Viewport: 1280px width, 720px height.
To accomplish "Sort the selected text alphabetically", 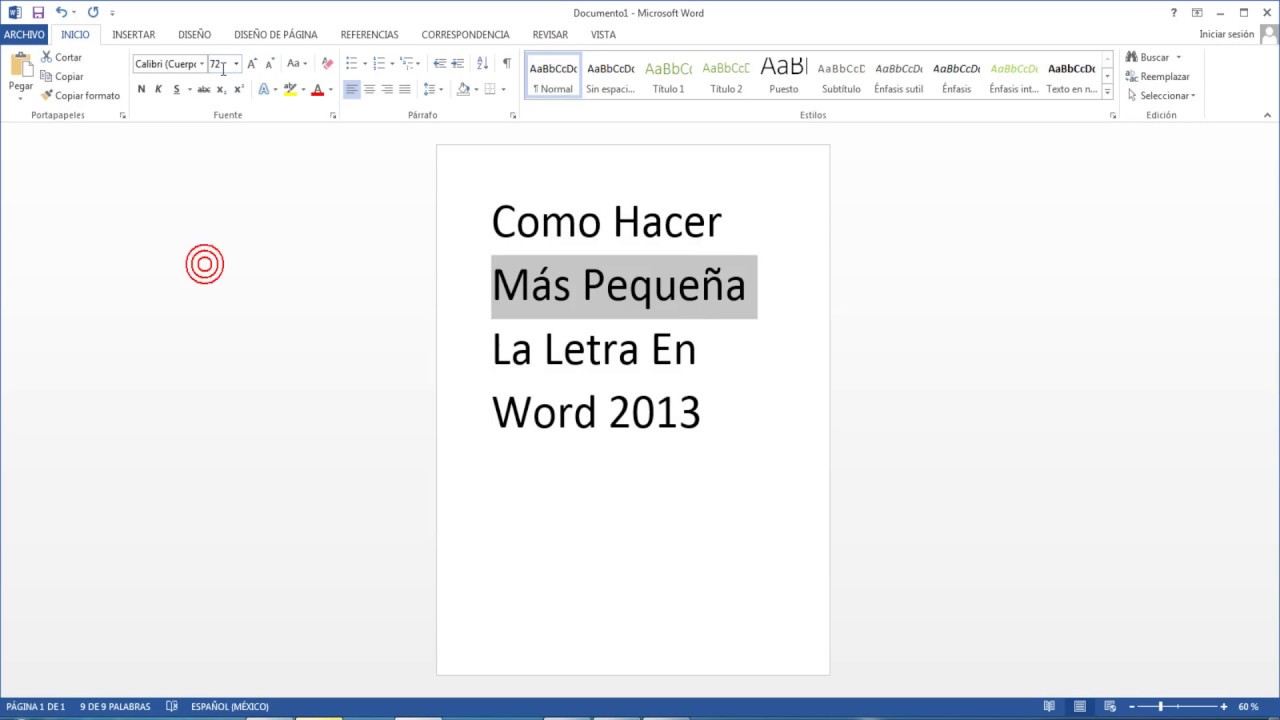I will (x=483, y=64).
